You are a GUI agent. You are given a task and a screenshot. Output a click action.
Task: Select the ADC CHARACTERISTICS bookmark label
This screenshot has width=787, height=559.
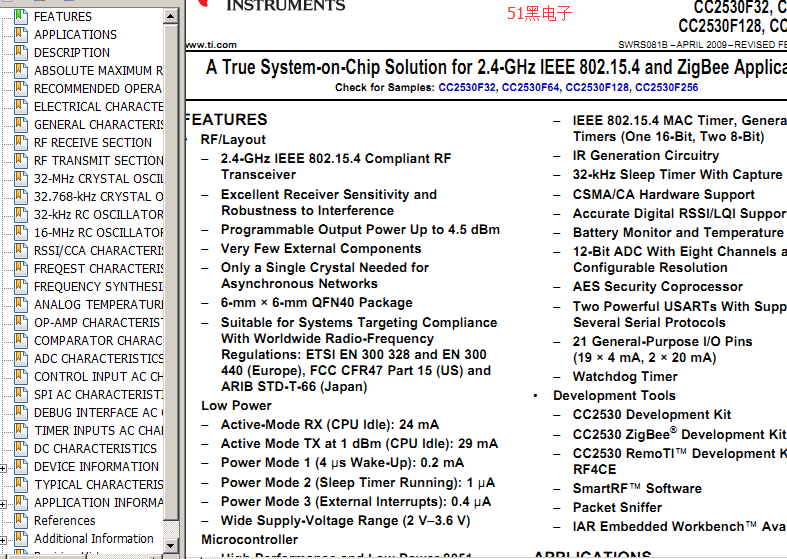coord(98,359)
